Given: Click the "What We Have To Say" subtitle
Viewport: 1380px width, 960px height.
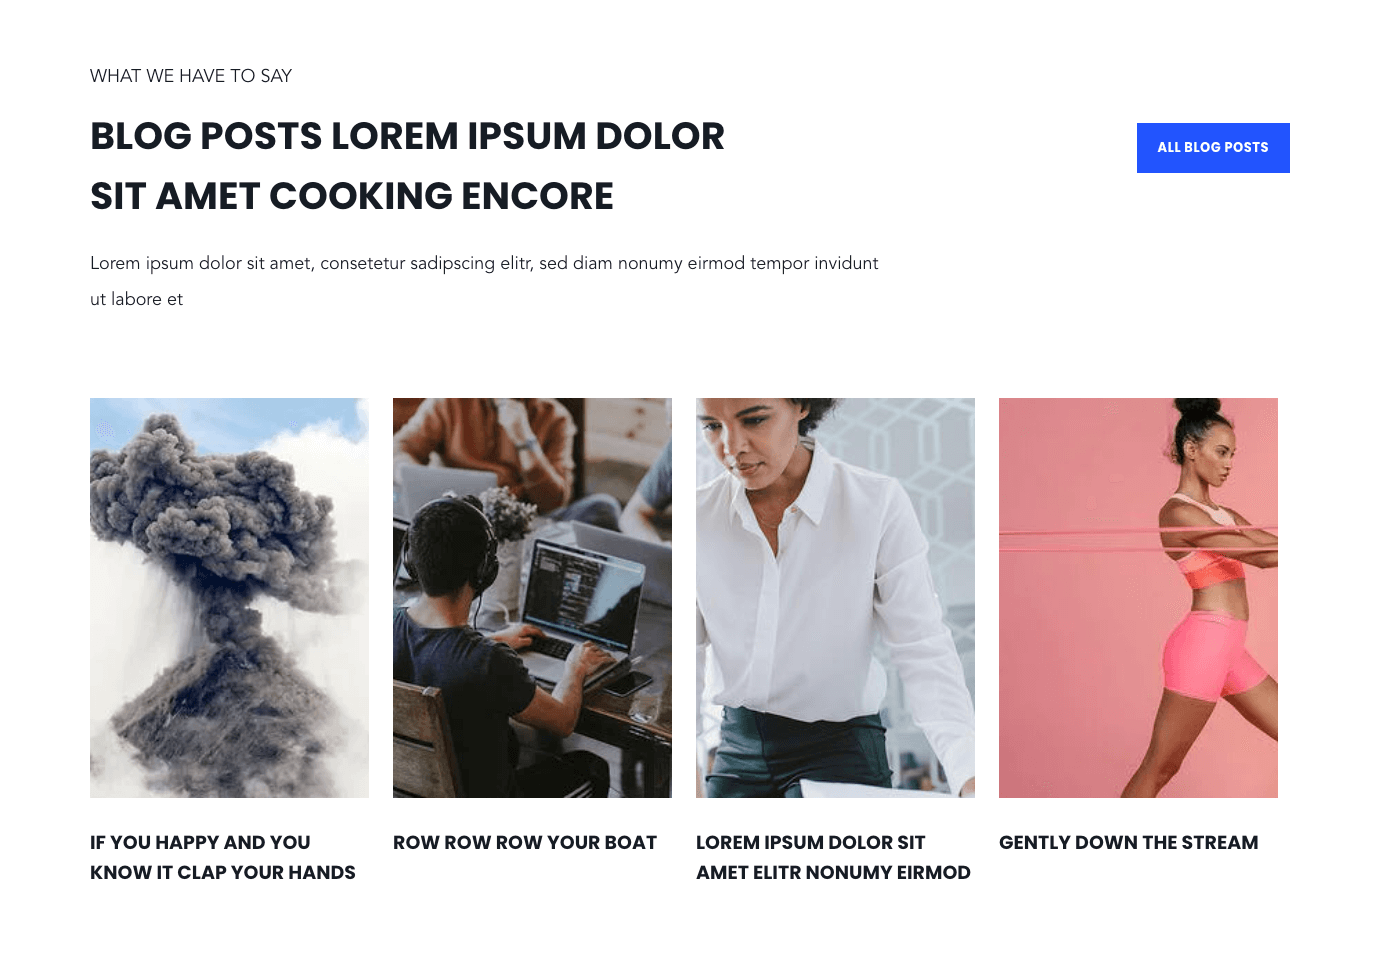Looking at the screenshot, I should pyautogui.click(x=191, y=76).
